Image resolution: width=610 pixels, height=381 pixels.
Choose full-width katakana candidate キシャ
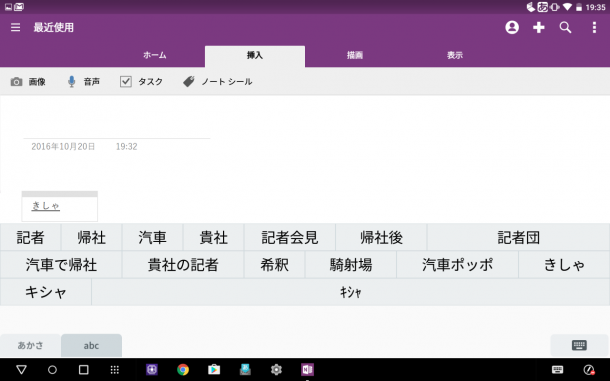(46, 292)
